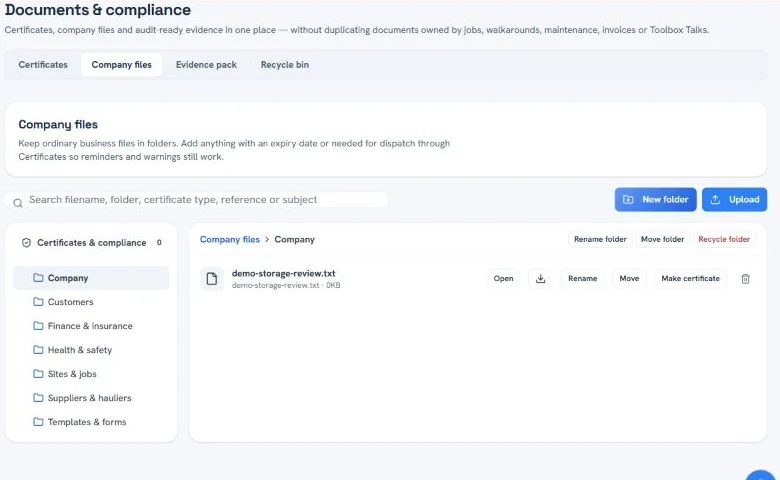Click Make certificate for the file
Screen dimensions: 780x480
(690, 279)
